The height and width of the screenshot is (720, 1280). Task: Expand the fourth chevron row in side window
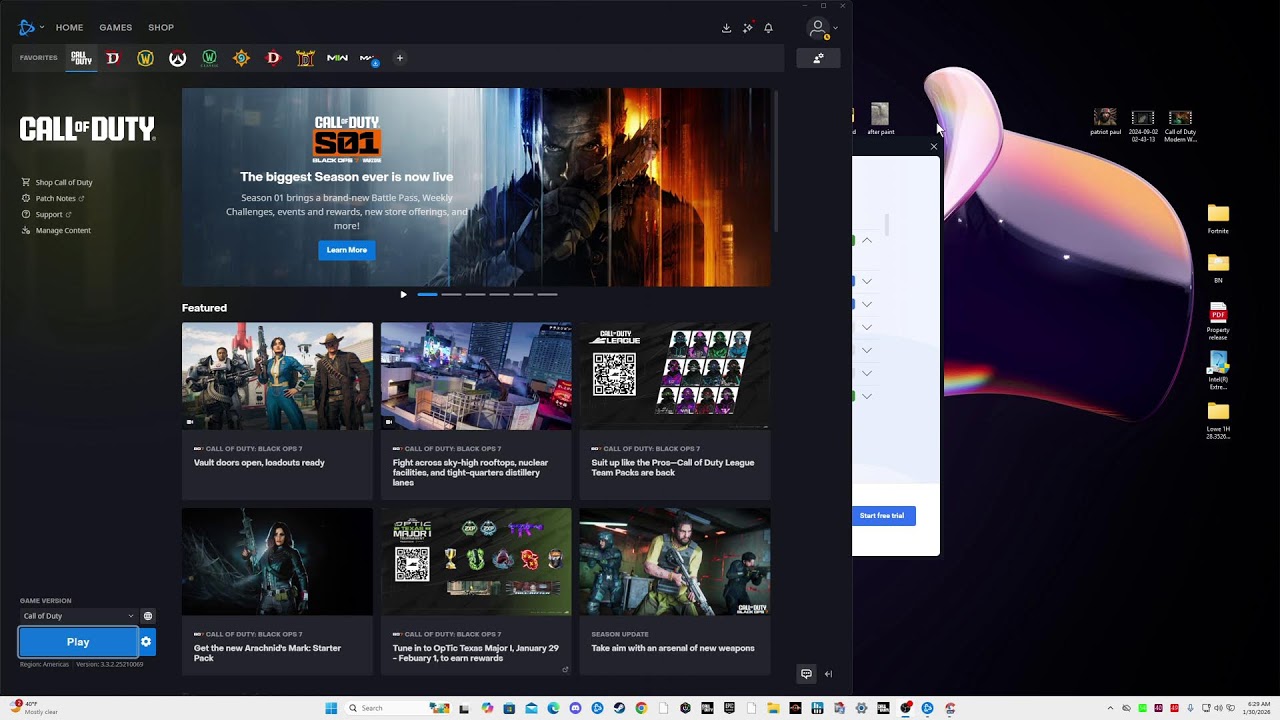pos(867,327)
